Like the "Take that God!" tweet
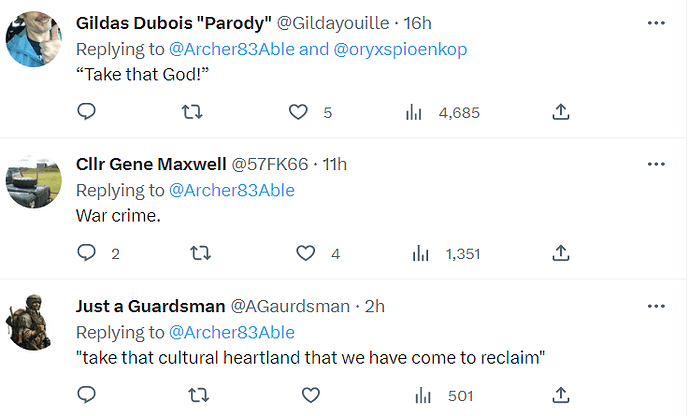 click(298, 113)
